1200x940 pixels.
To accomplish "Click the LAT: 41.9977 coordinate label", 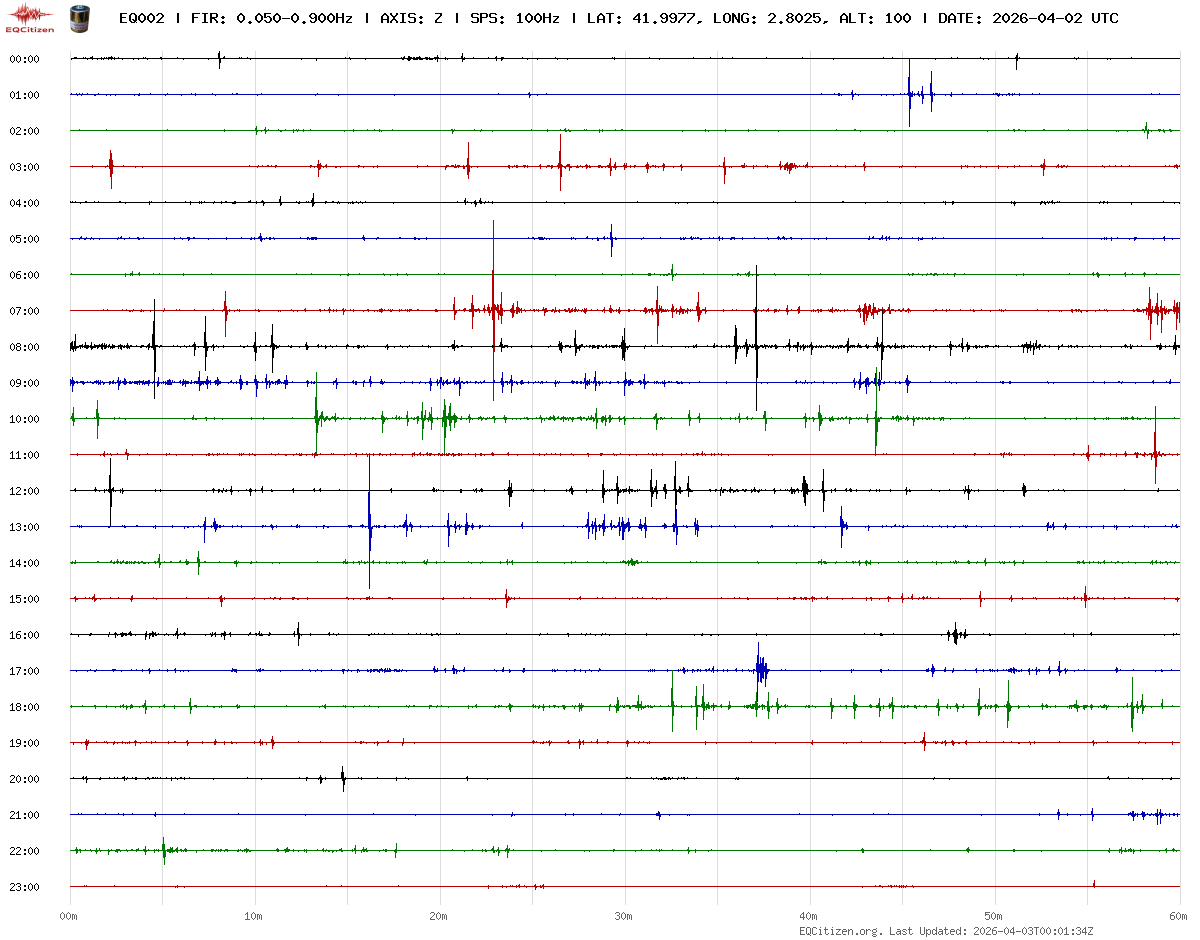I will pyautogui.click(x=638, y=18).
